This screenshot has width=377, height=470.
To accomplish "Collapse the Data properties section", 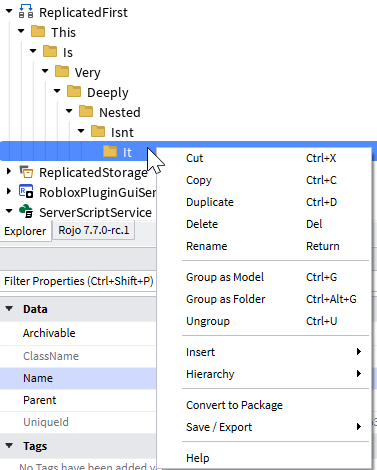I will [9, 309].
